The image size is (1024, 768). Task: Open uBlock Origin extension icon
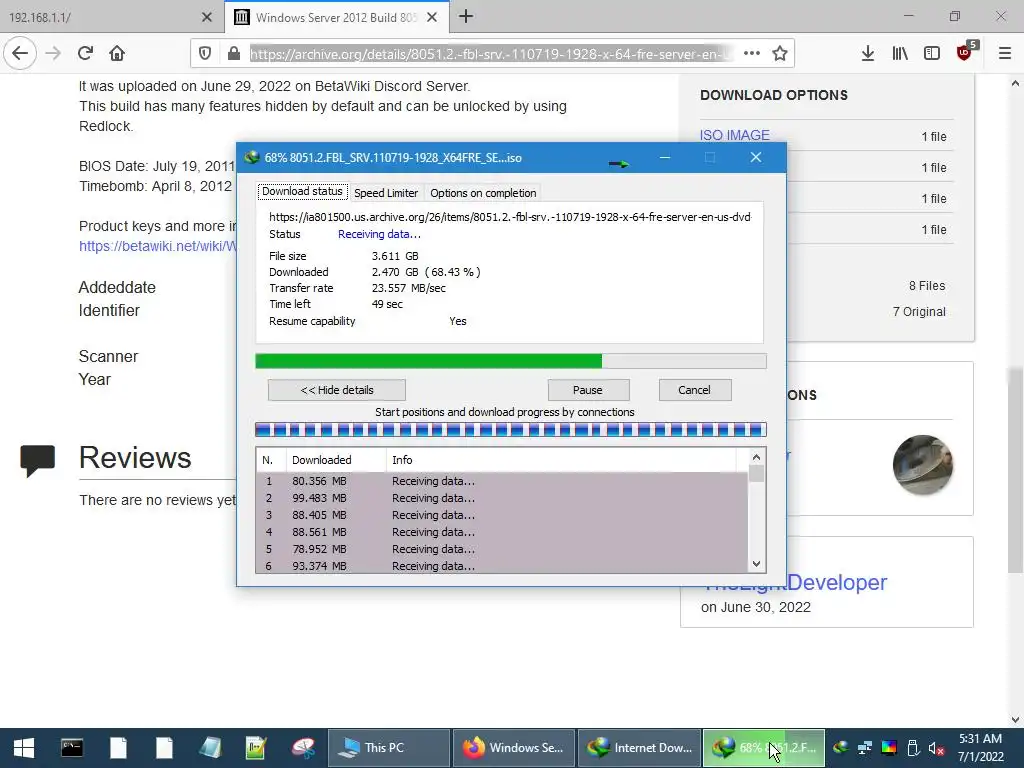(965, 52)
